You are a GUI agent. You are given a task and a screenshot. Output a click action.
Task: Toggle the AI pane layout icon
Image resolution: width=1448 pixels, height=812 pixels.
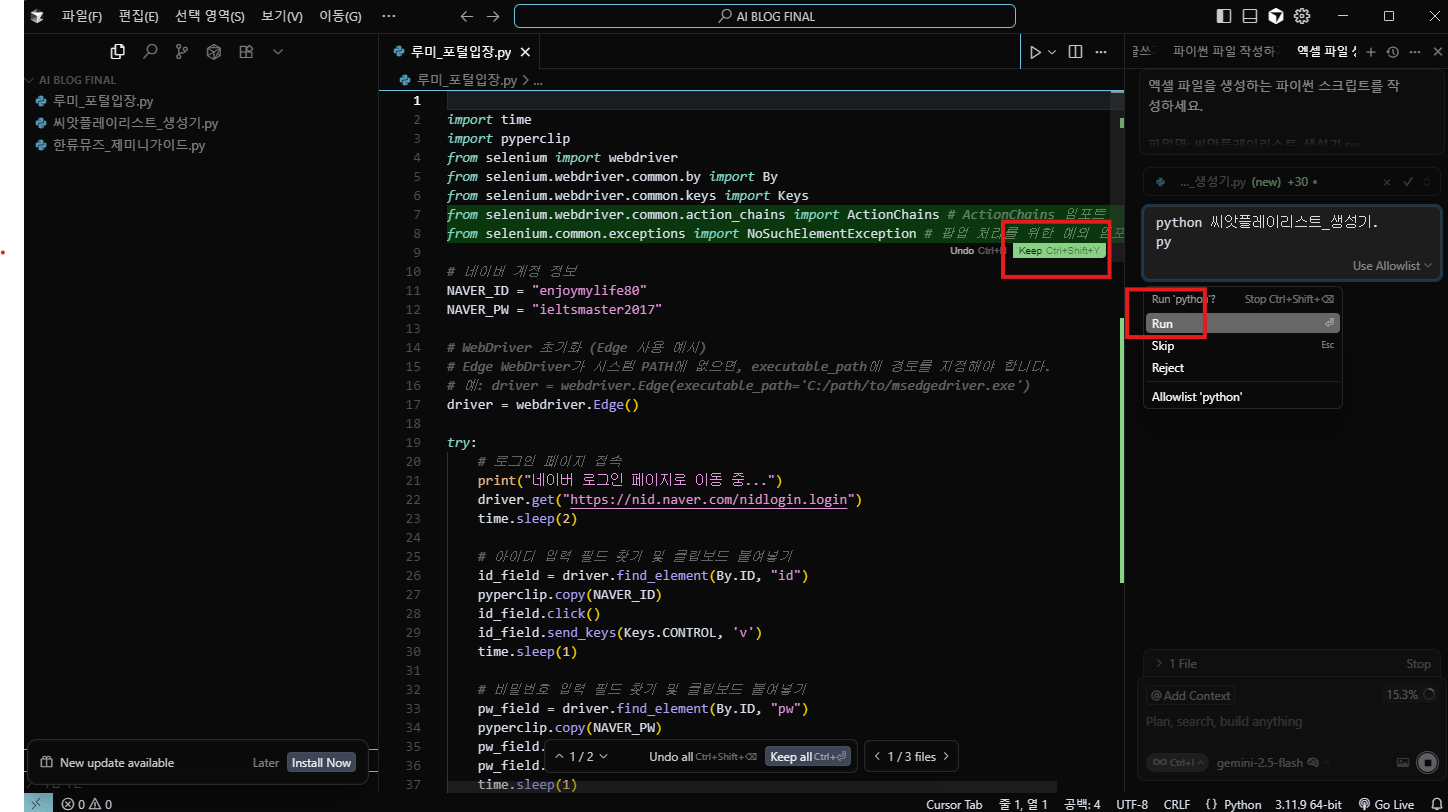point(1275,16)
